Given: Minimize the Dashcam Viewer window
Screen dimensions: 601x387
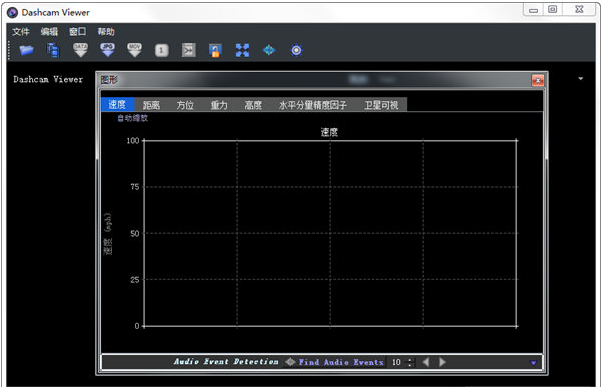Looking at the screenshot, I should tap(533, 10).
